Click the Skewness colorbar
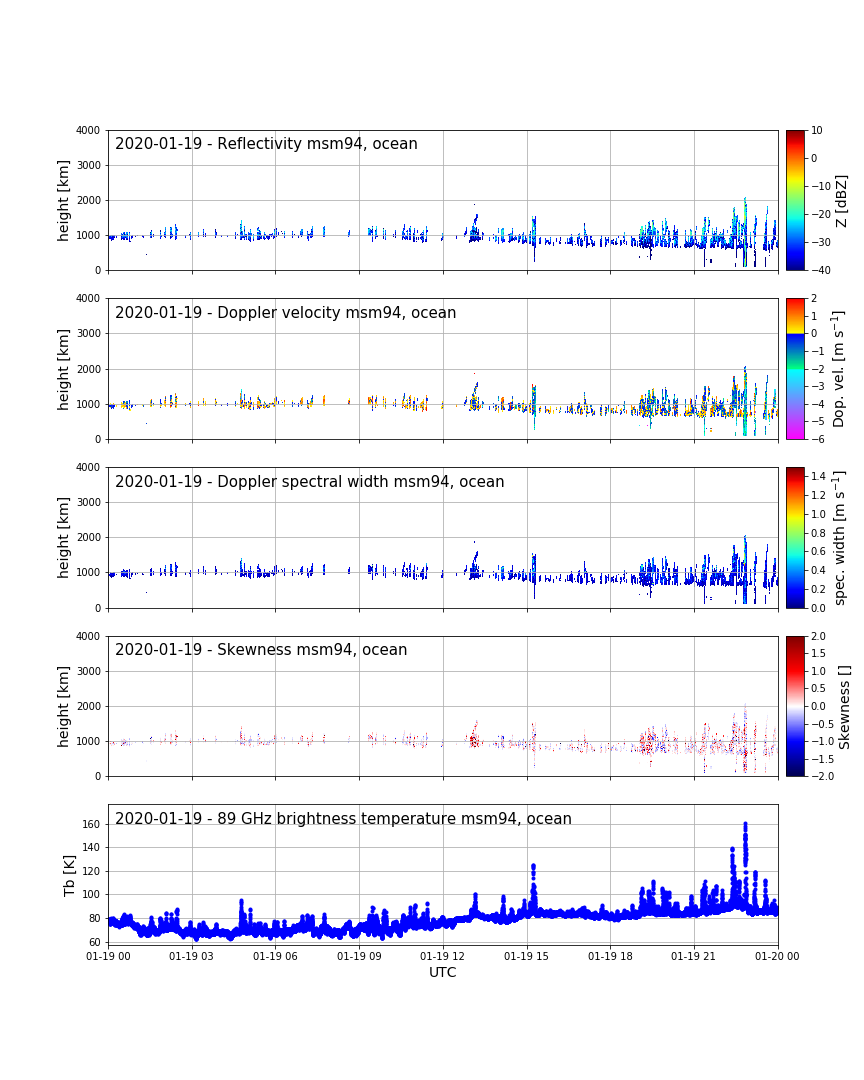The height and width of the screenshot is (1080, 864). tap(795, 706)
